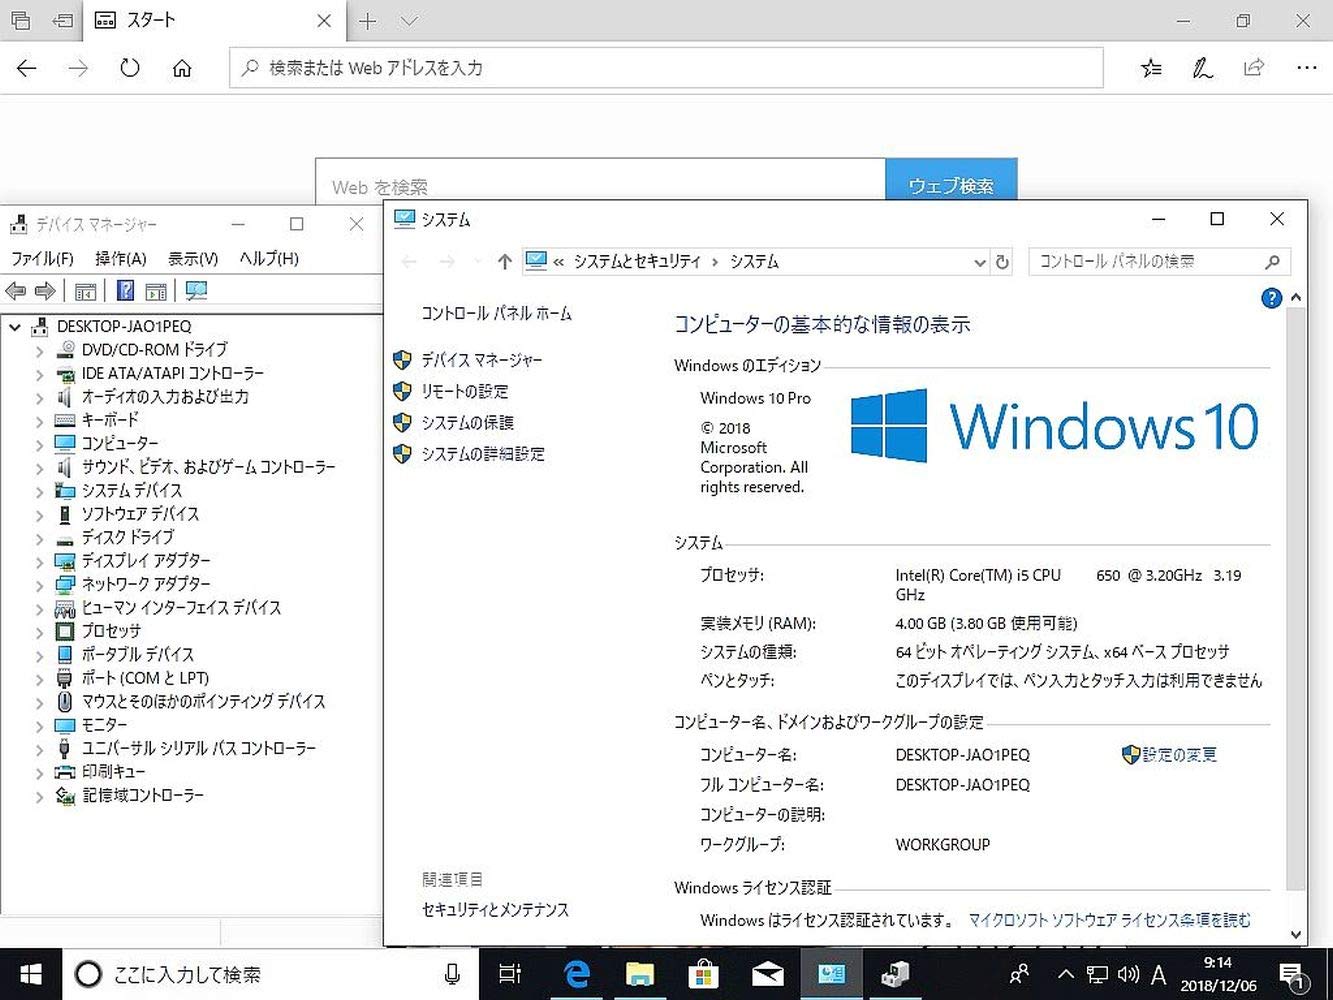
Task: Open the 操作(A) menu
Action: click(120, 258)
